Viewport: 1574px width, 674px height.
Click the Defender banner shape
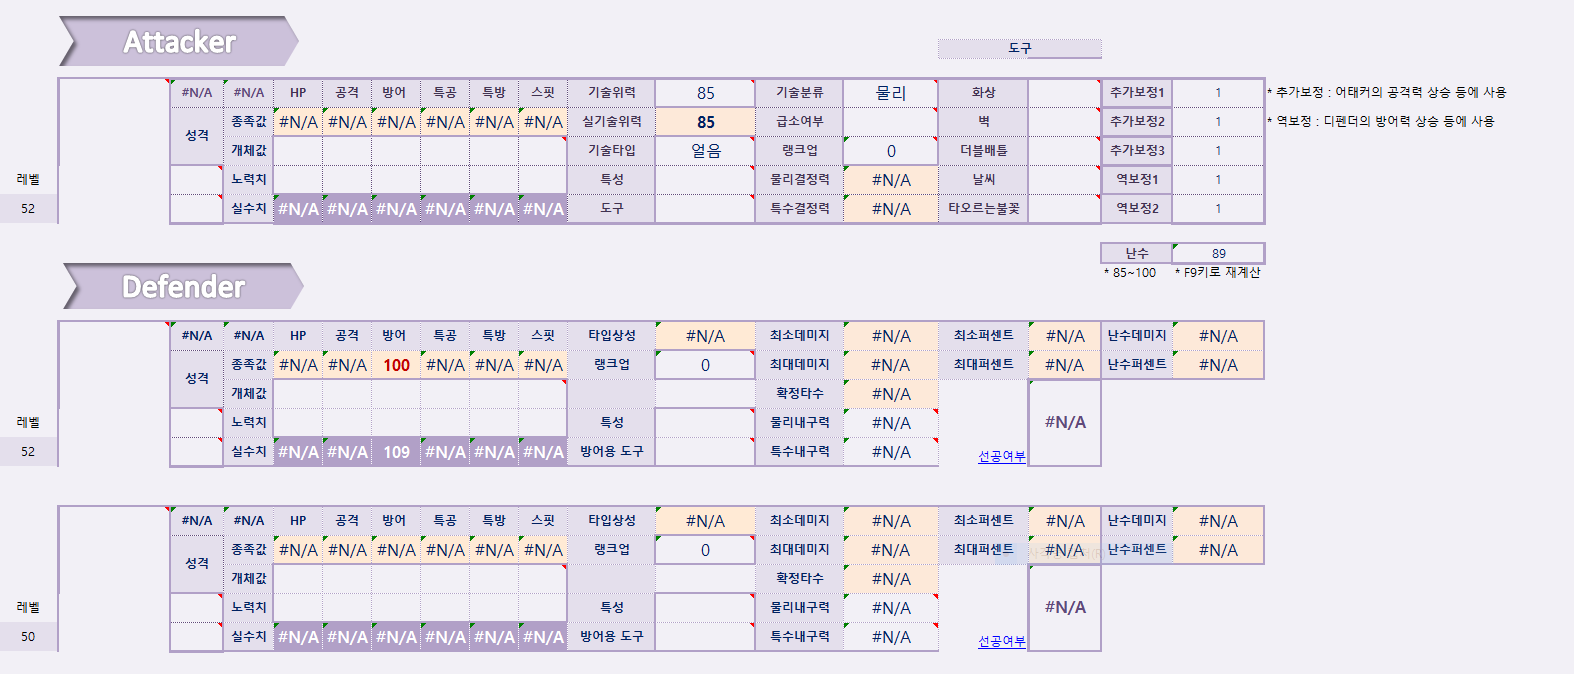(182, 287)
